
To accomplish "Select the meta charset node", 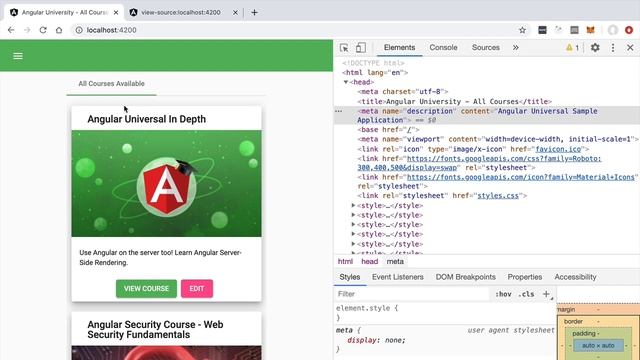I will point(402,92).
